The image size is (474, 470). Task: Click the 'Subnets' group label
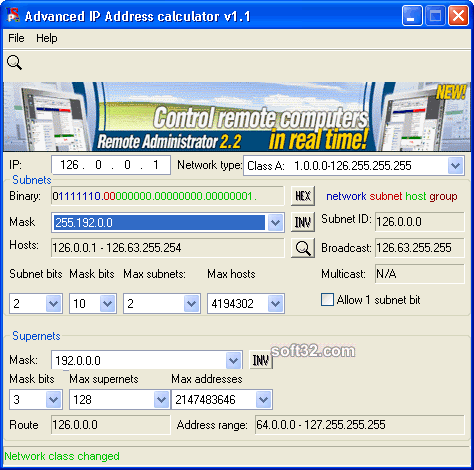tap(32, 180)
